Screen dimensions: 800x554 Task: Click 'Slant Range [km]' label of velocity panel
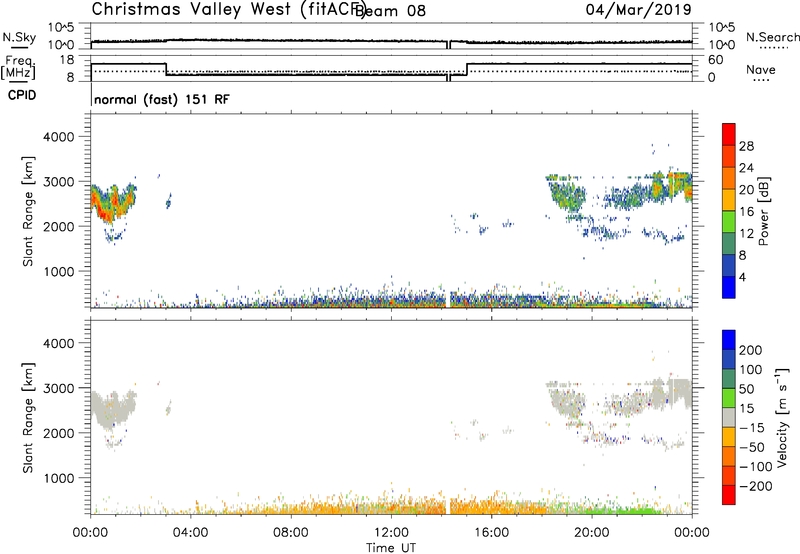pyautogui.click(x=28, y=418)
